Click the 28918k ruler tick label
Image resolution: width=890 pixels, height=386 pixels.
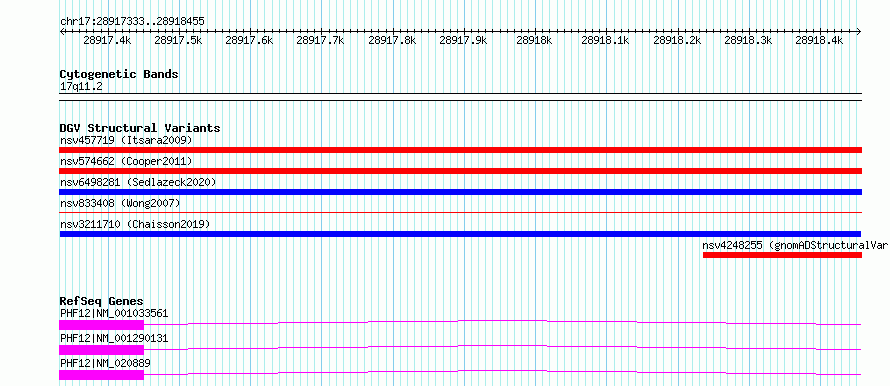click(x=534, y=40)
